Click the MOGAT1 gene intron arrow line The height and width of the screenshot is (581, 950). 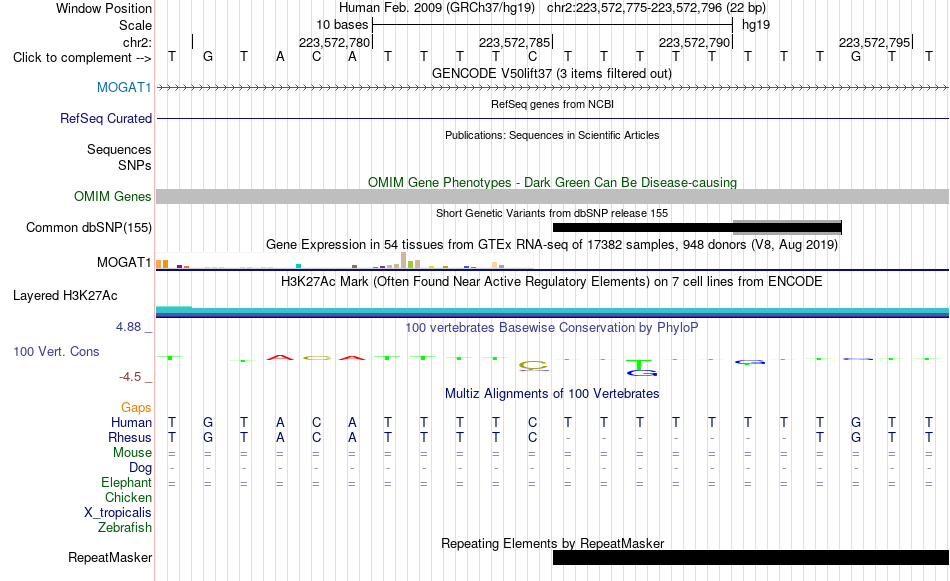pos(552,88)
